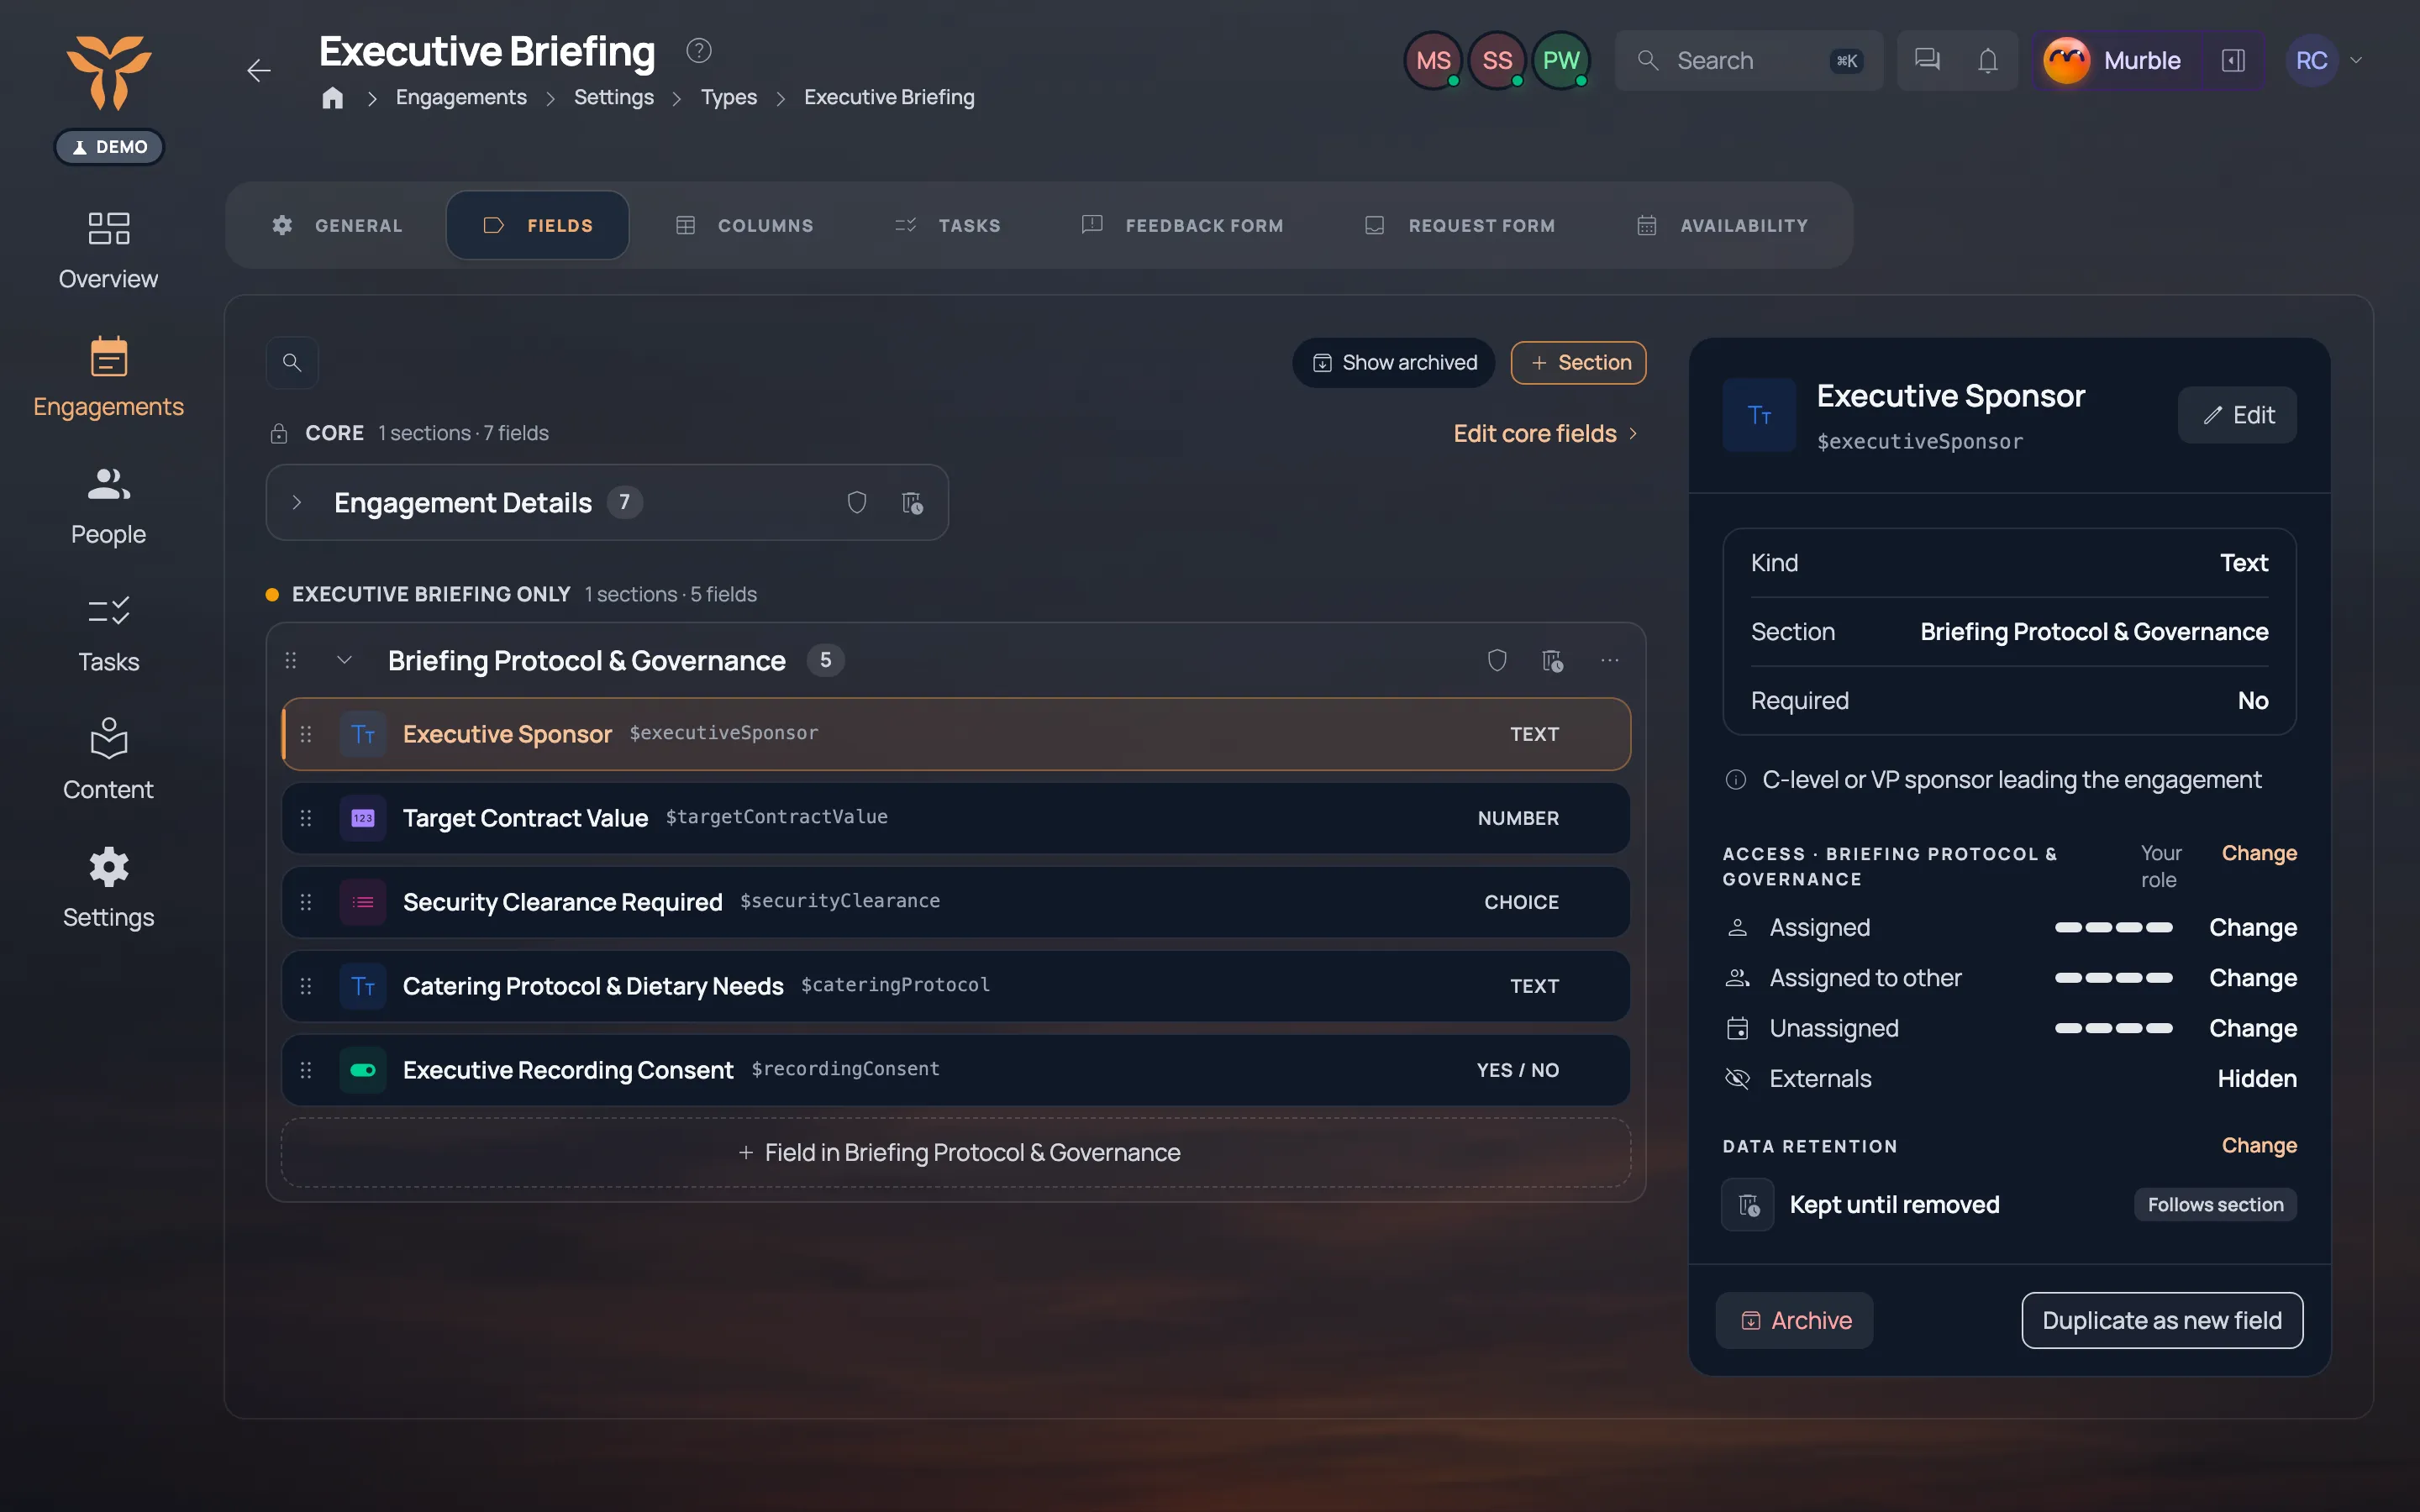The image size is (2420, 1512).
Task: Go back with the left arrow icon
Action: pyautogui.click(x=259, y=70)
